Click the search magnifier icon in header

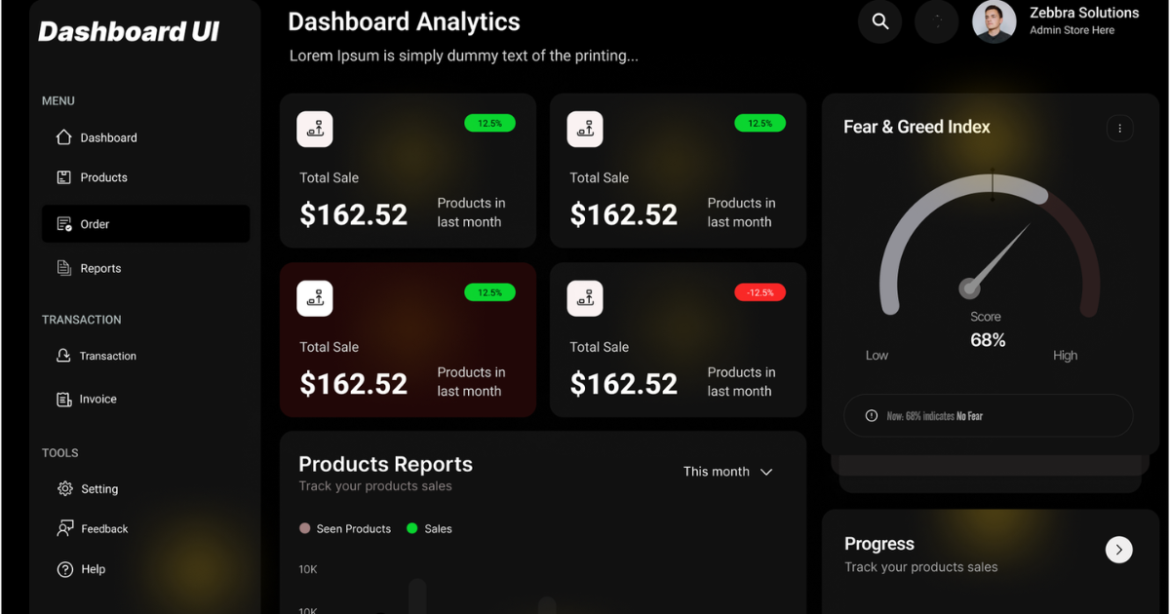click(x=880, y=22)
